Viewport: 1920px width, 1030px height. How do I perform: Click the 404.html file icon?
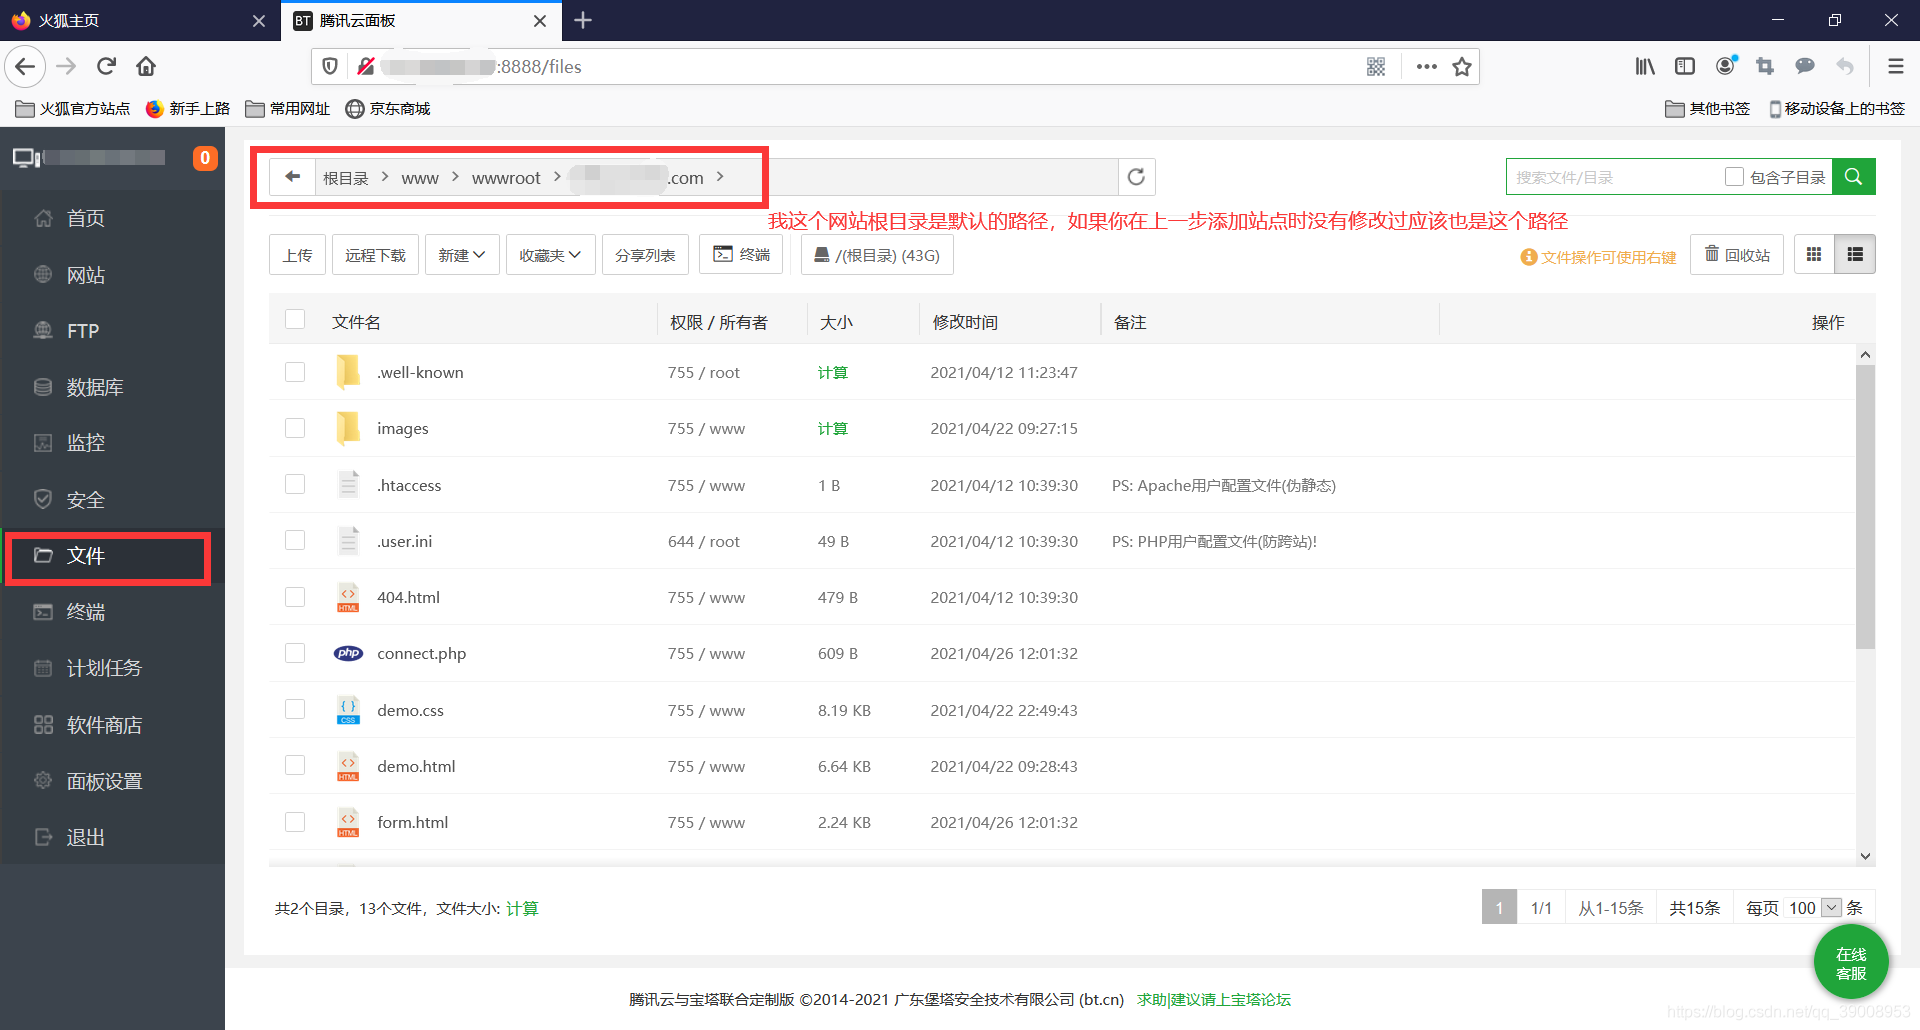pyautogui.click(x=348, y=597)
